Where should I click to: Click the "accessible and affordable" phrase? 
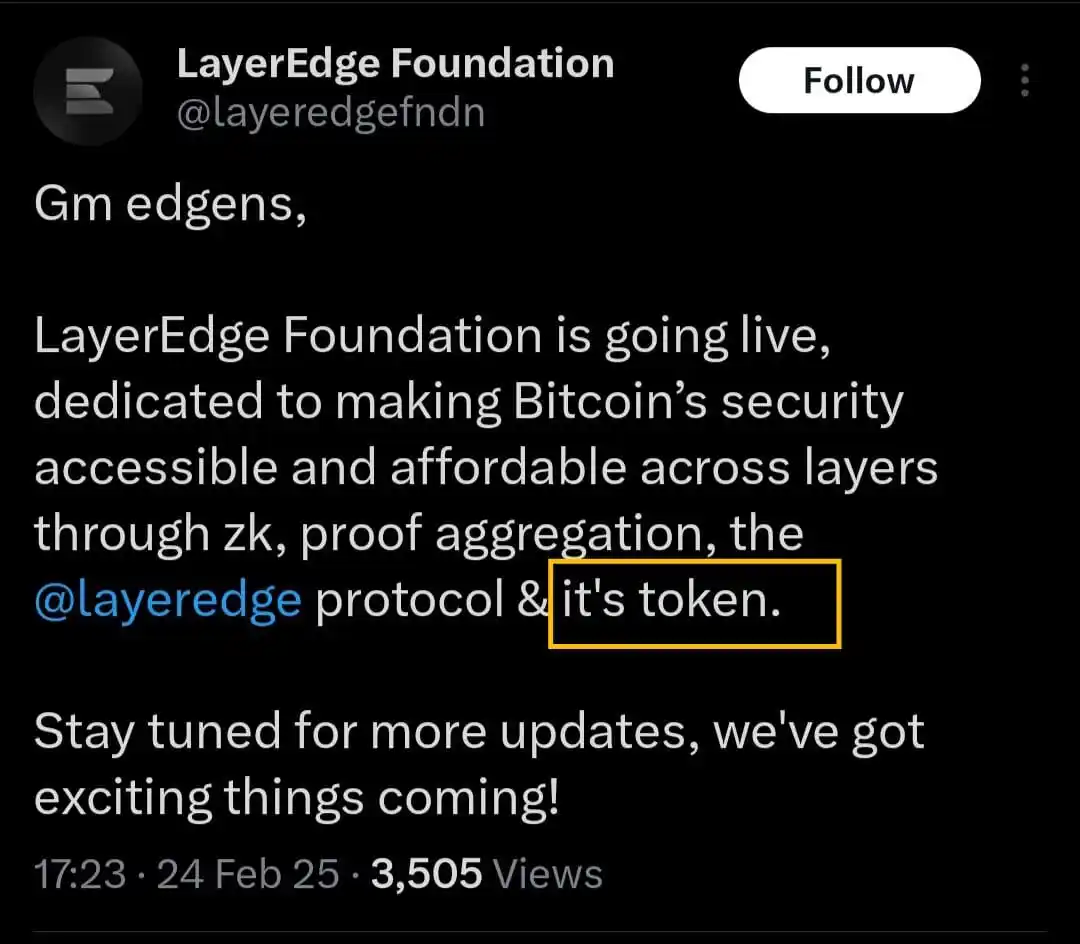329,469
